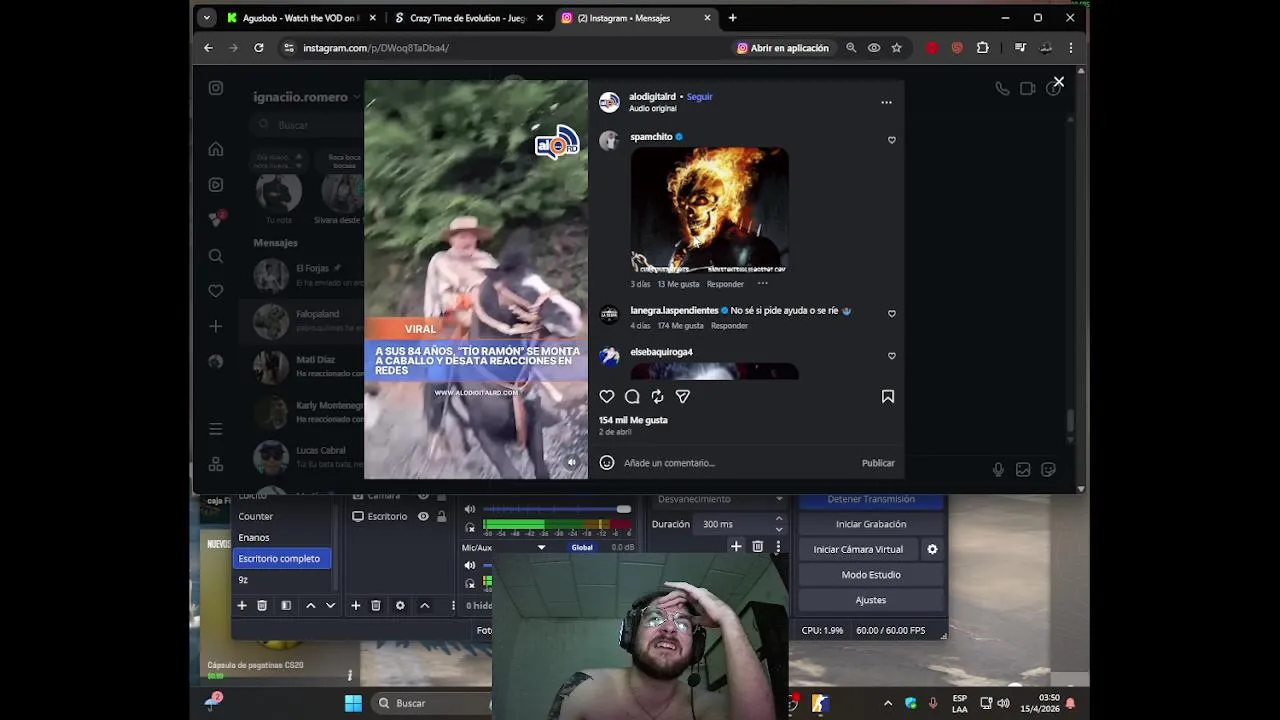Increase Duración 300 ms value

pos(779,520)
